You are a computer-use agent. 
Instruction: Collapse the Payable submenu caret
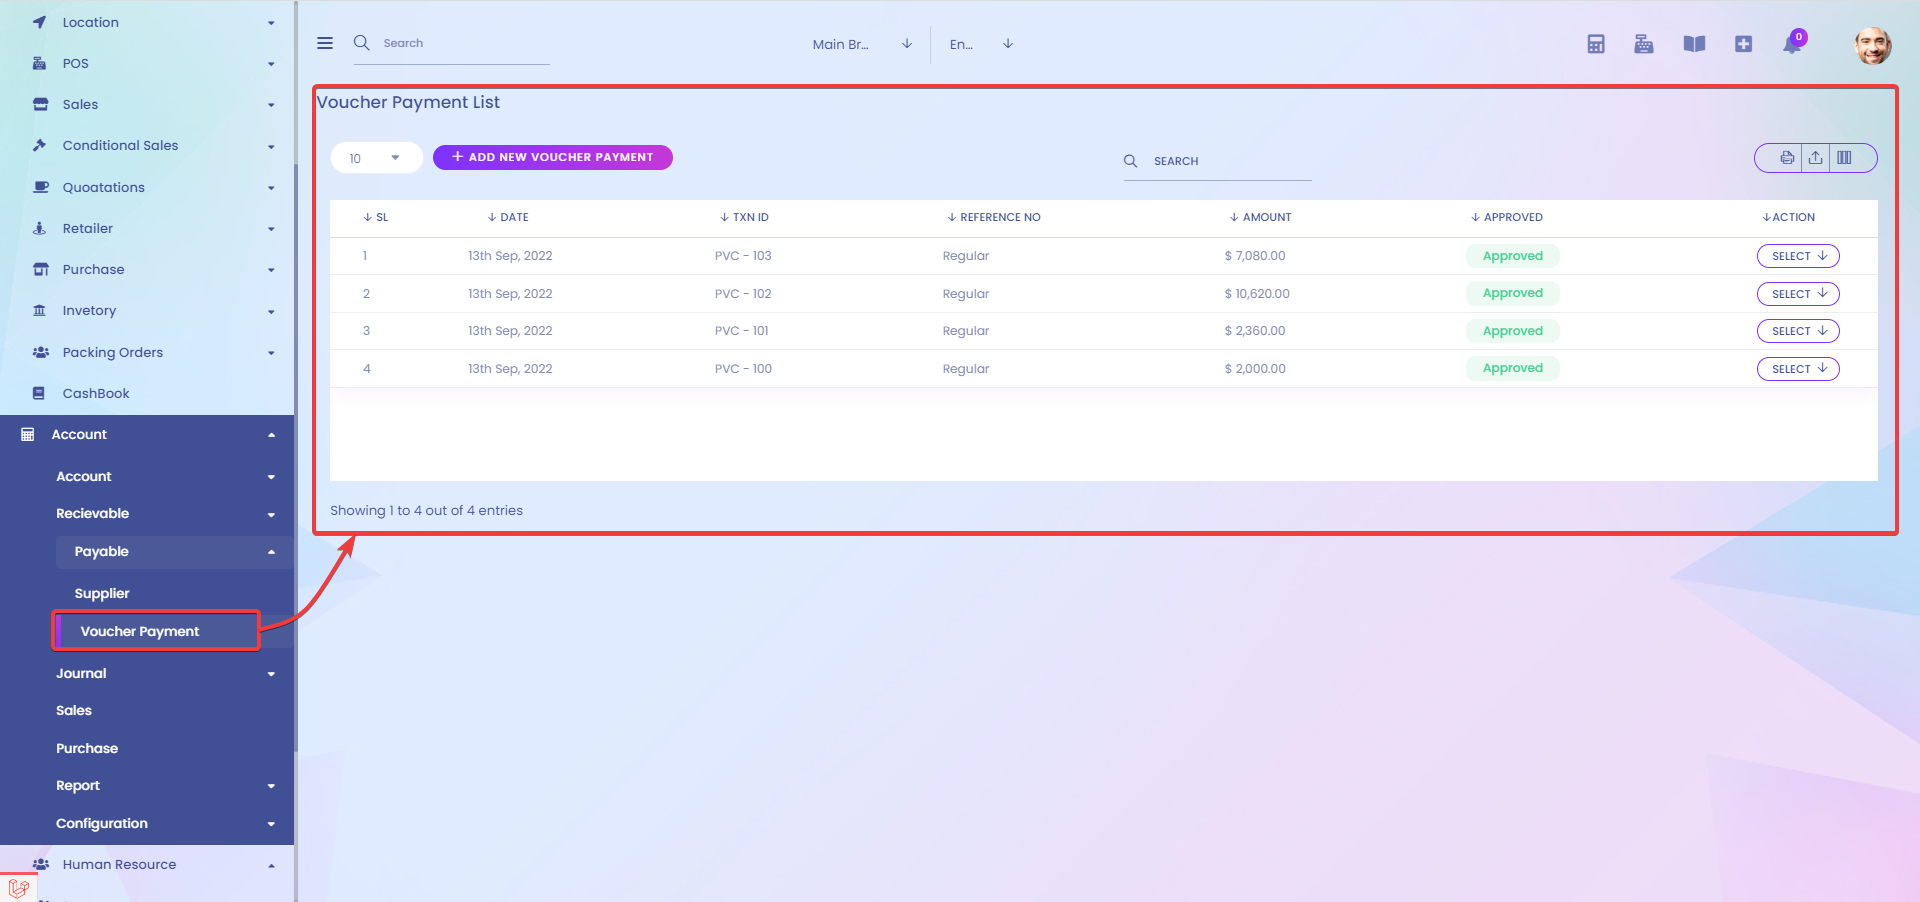click(271, 552)
